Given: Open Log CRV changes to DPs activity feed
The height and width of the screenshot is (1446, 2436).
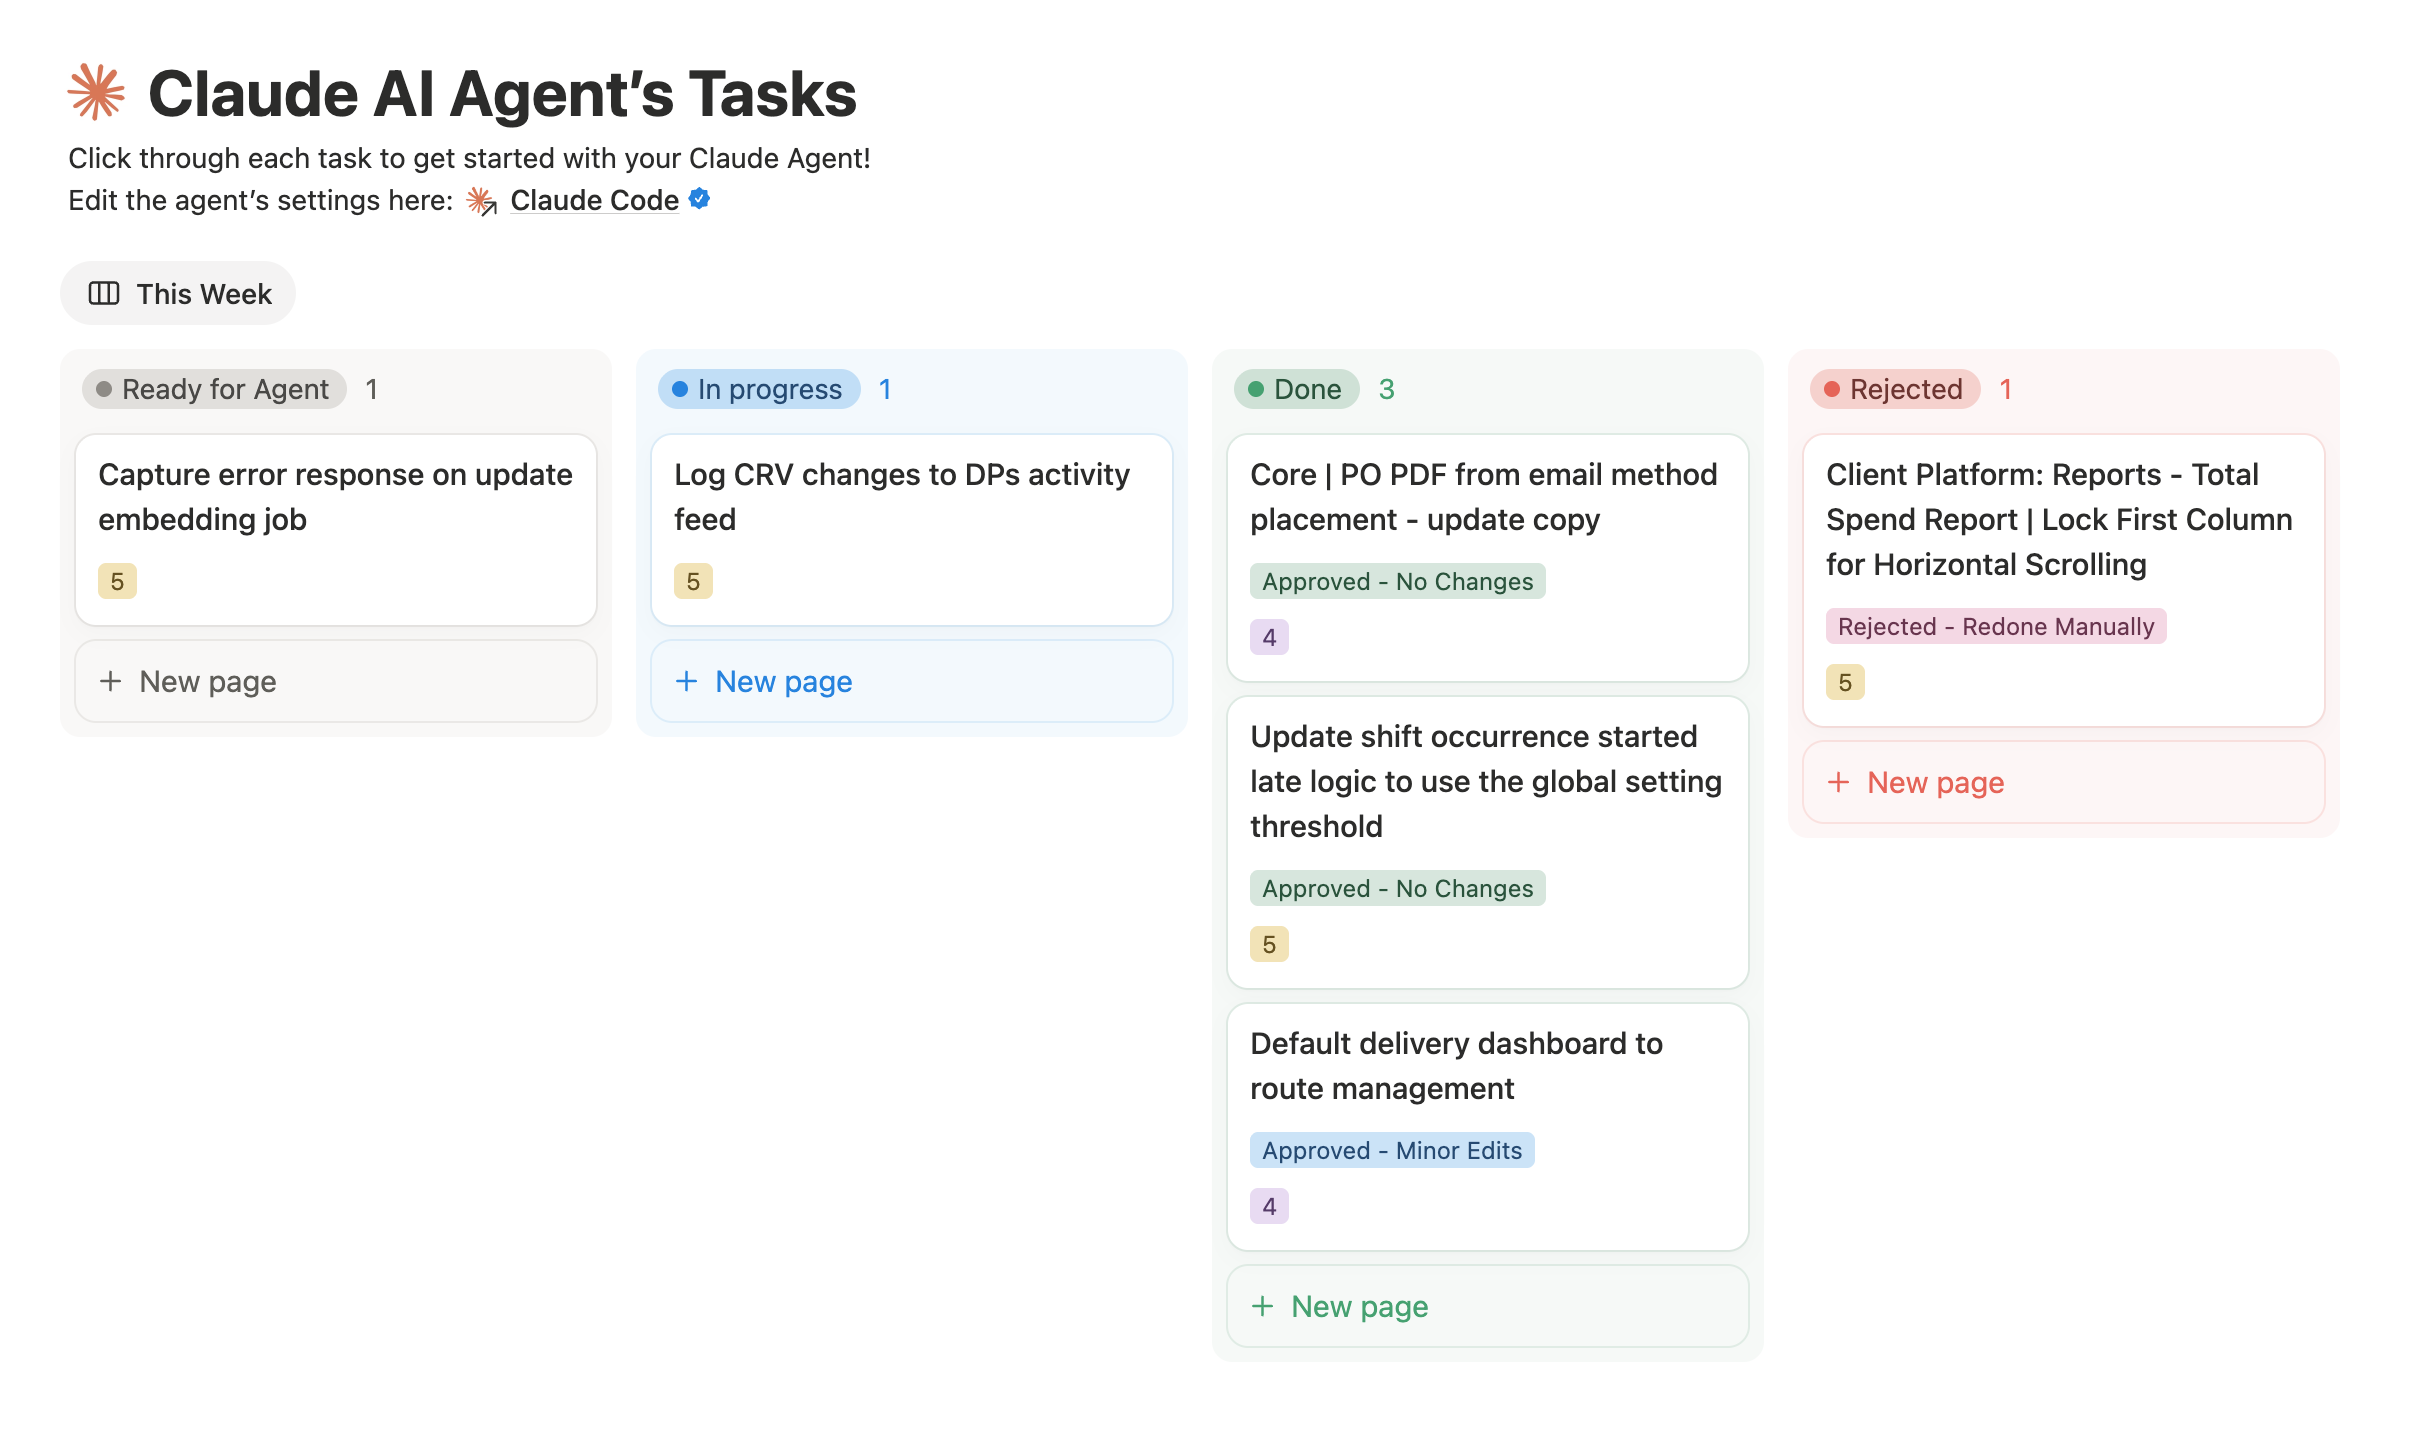Looking at the screenshot, I should (x=912, y=530).
